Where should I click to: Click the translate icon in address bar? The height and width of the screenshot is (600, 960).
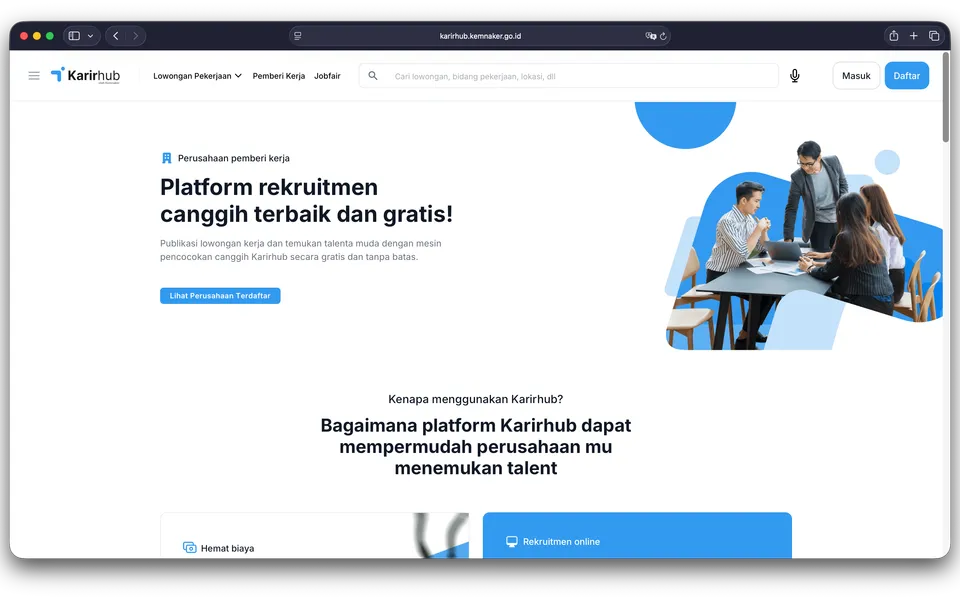coord(650,36)
